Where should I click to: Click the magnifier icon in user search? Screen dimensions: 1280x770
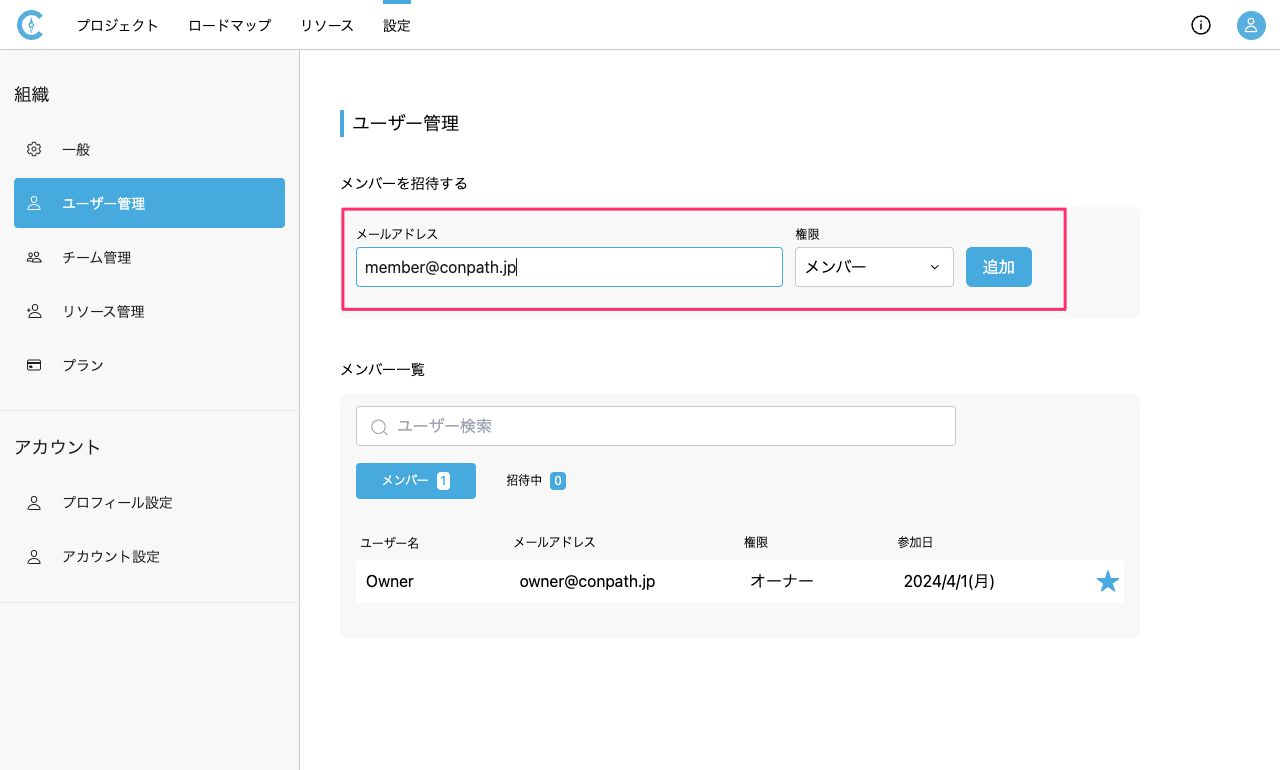379,427
